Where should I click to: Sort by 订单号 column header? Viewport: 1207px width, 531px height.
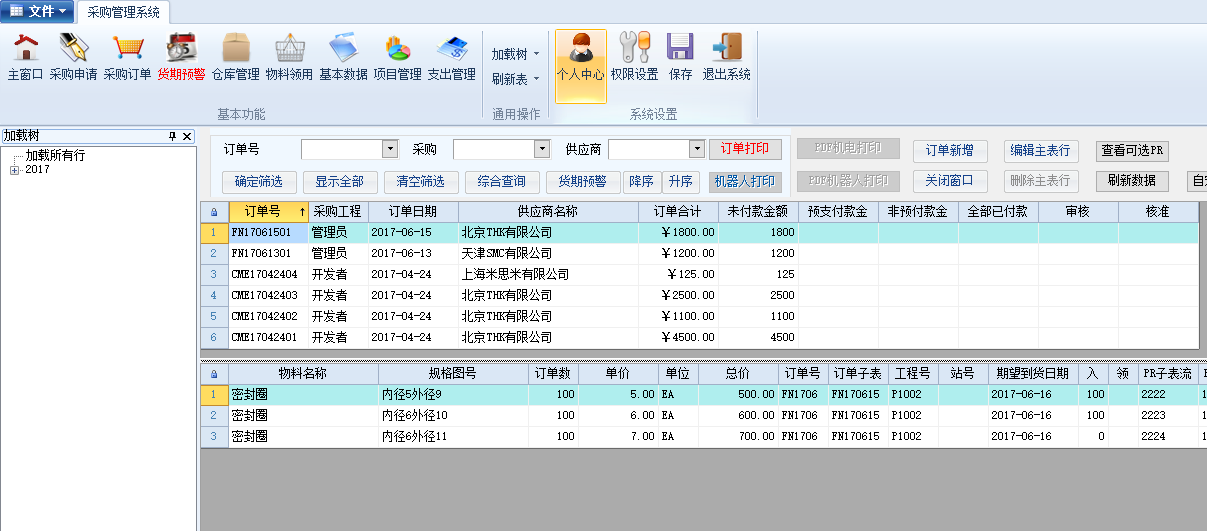tap(268, 212)
